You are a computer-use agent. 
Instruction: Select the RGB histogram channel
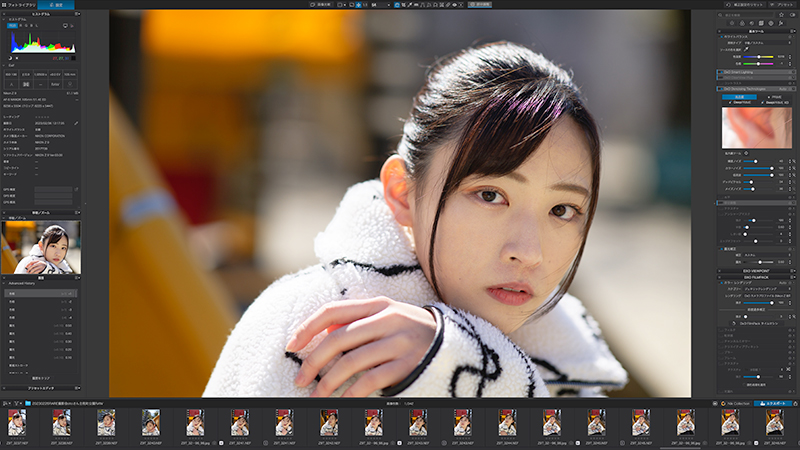pyautogui.click(x=12, y=25)
